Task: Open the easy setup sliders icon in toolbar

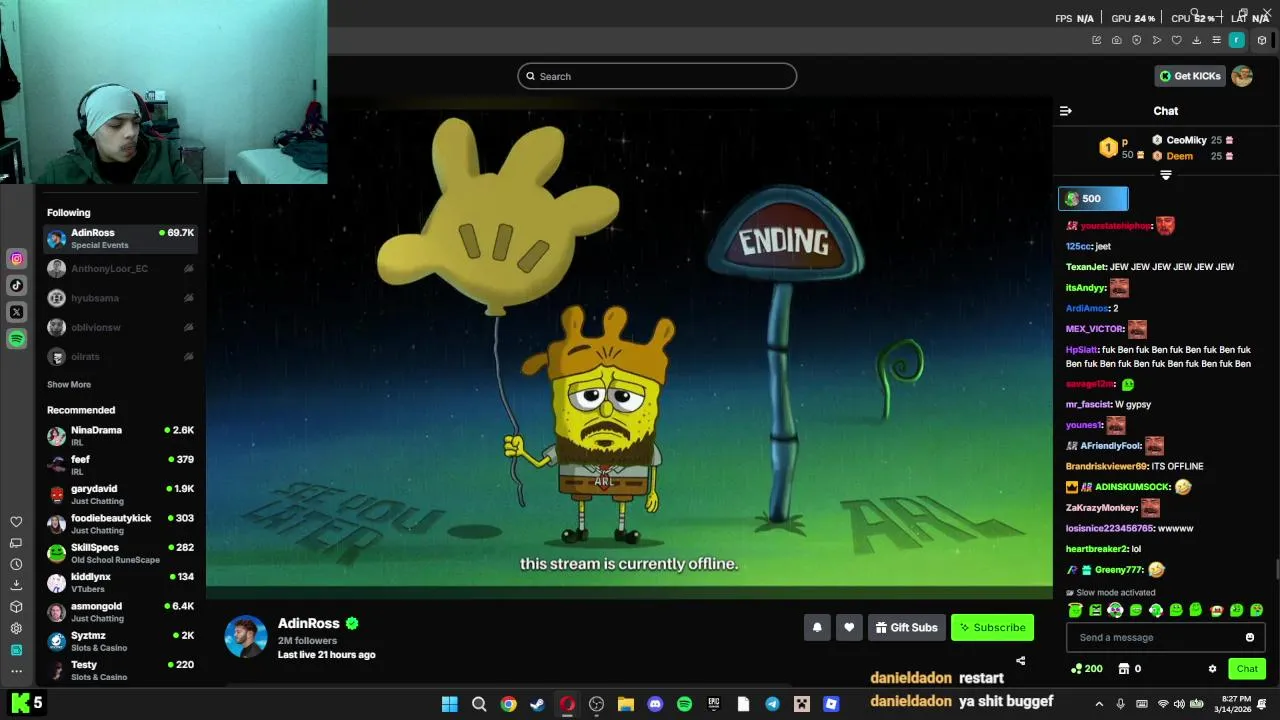Action: click(x=1217, y=40)
